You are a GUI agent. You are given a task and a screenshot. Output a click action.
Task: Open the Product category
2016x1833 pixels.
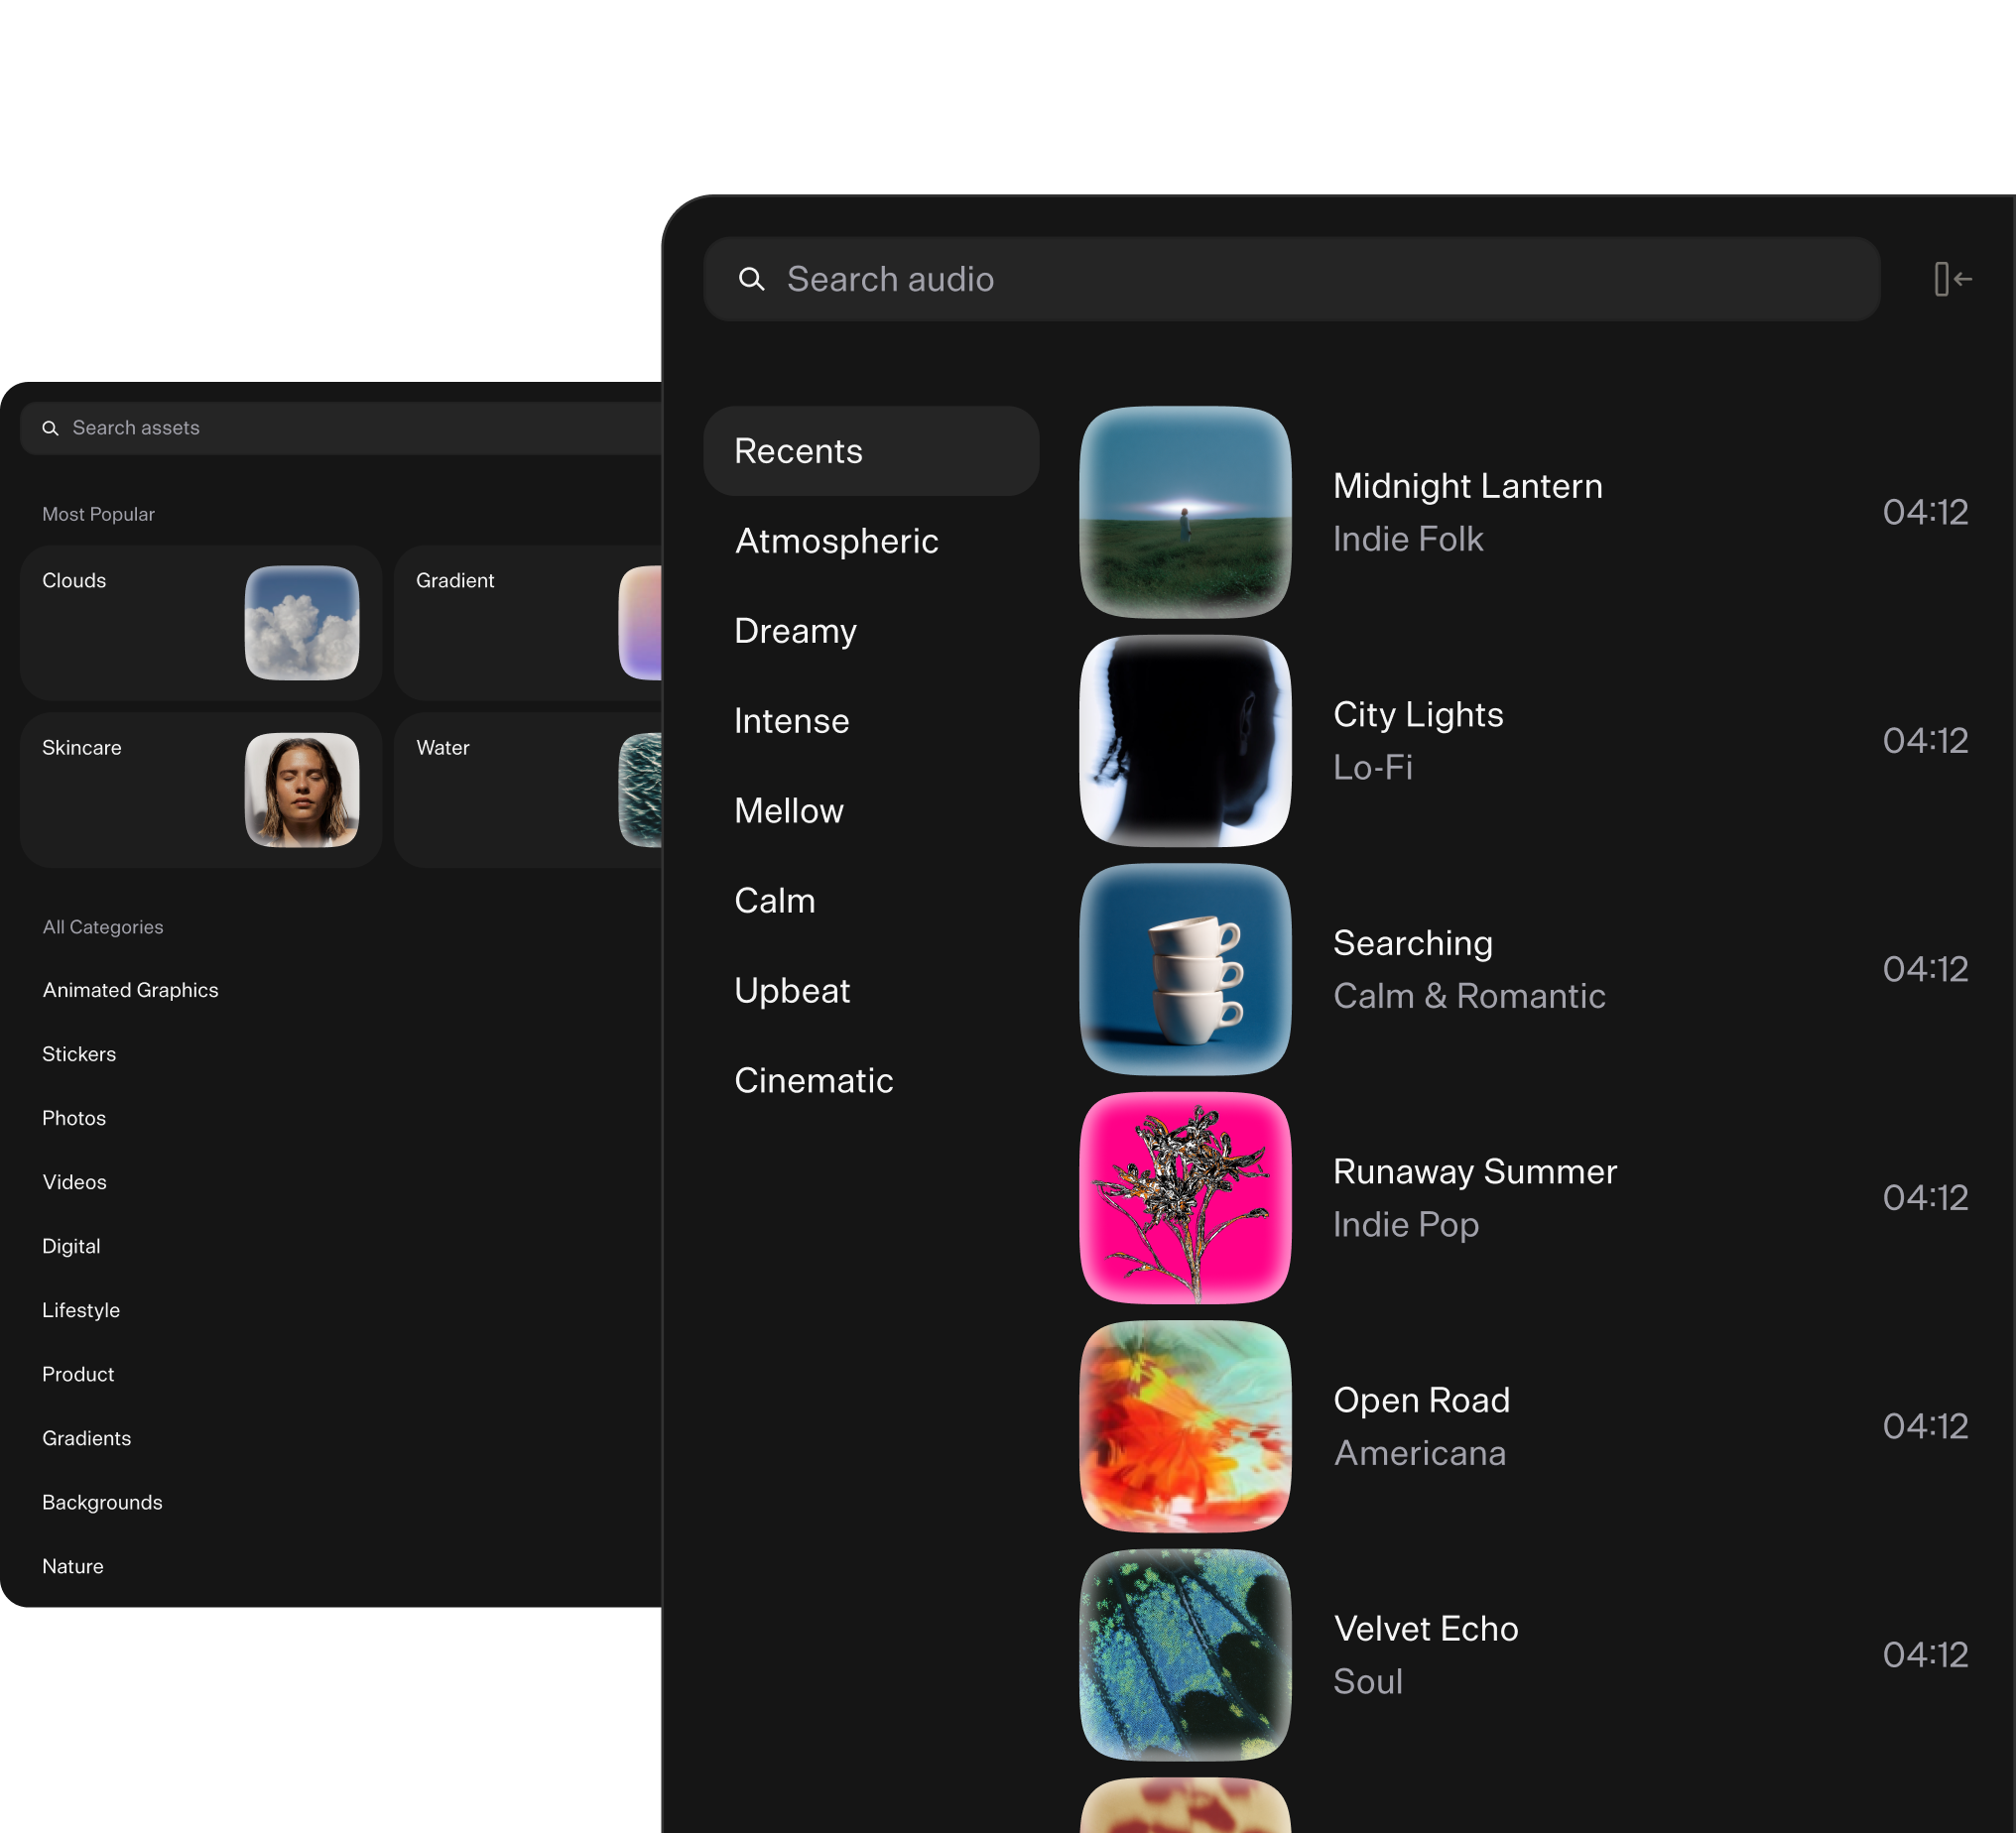78,1374
